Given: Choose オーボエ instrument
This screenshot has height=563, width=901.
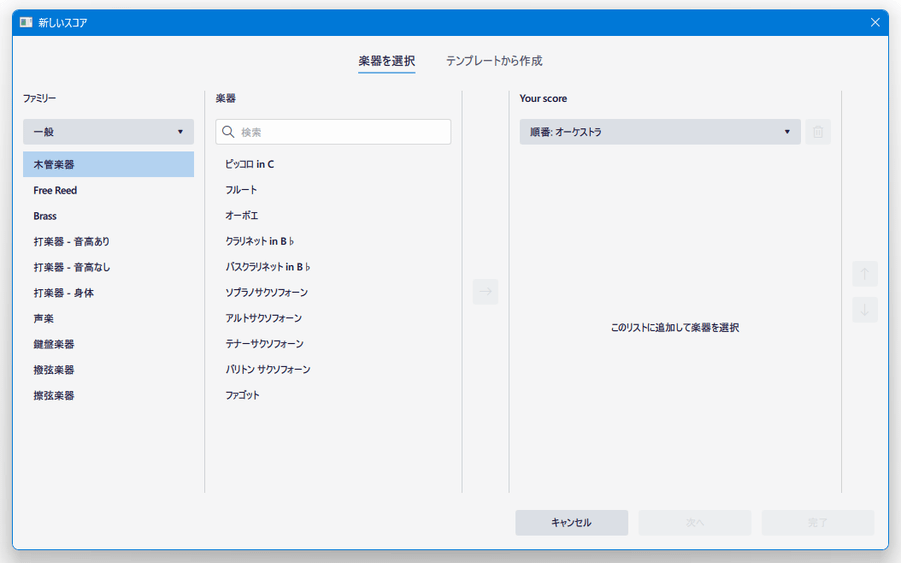Looking at the screenshot, I should tap(333, 216).
